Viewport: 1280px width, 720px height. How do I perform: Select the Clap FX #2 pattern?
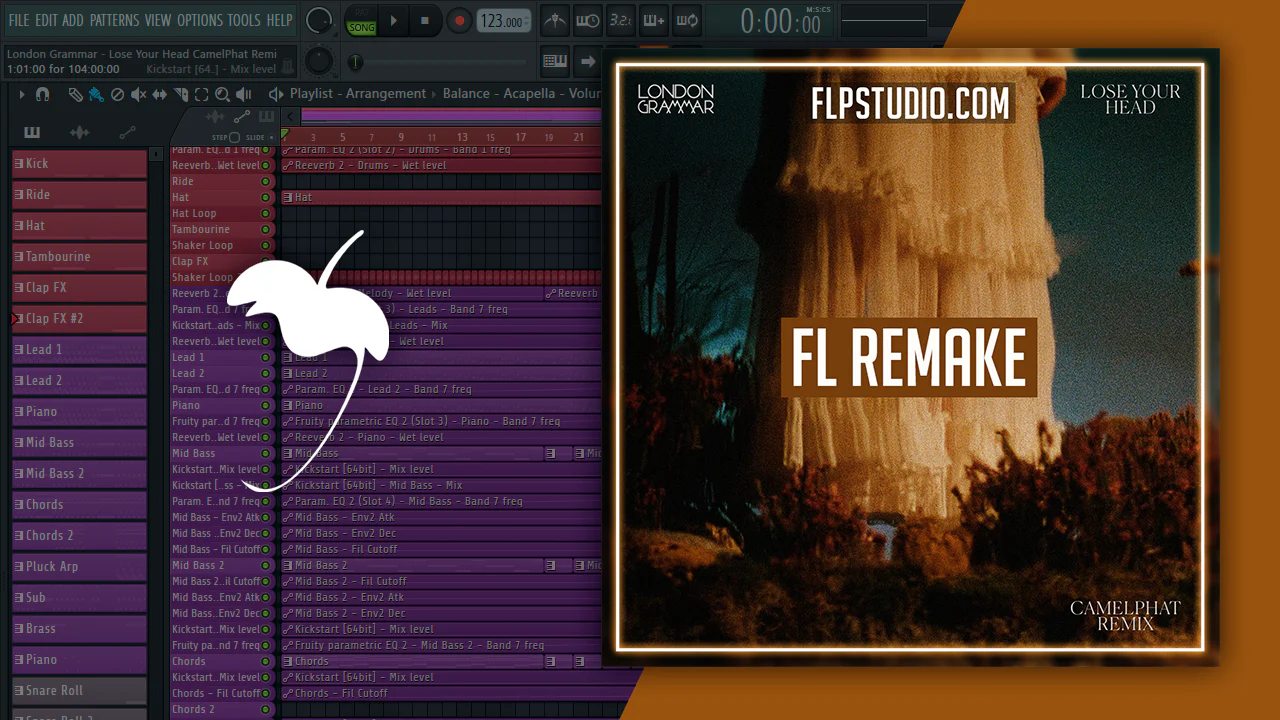[x=79, y=319]
